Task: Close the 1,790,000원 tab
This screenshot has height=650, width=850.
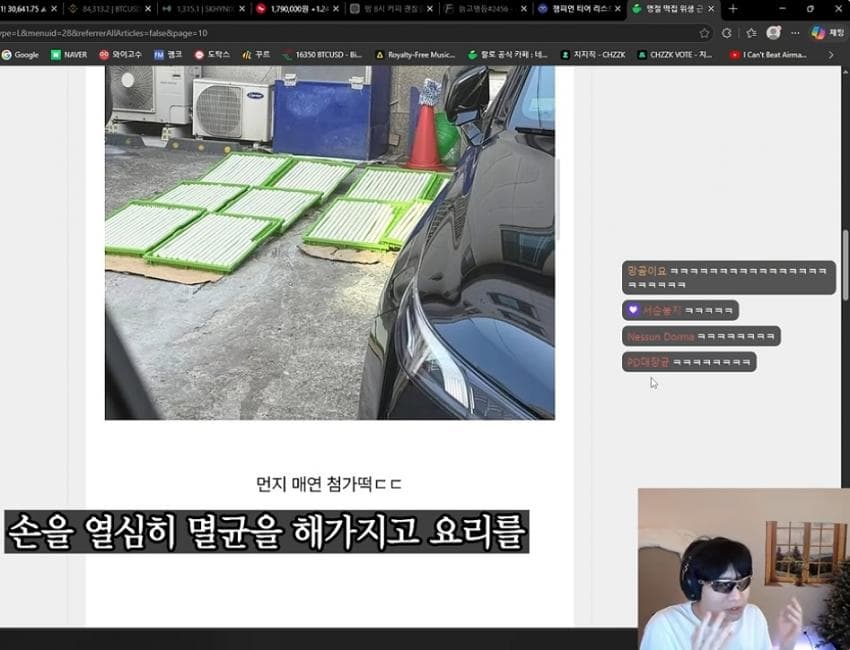Action: 336,9
